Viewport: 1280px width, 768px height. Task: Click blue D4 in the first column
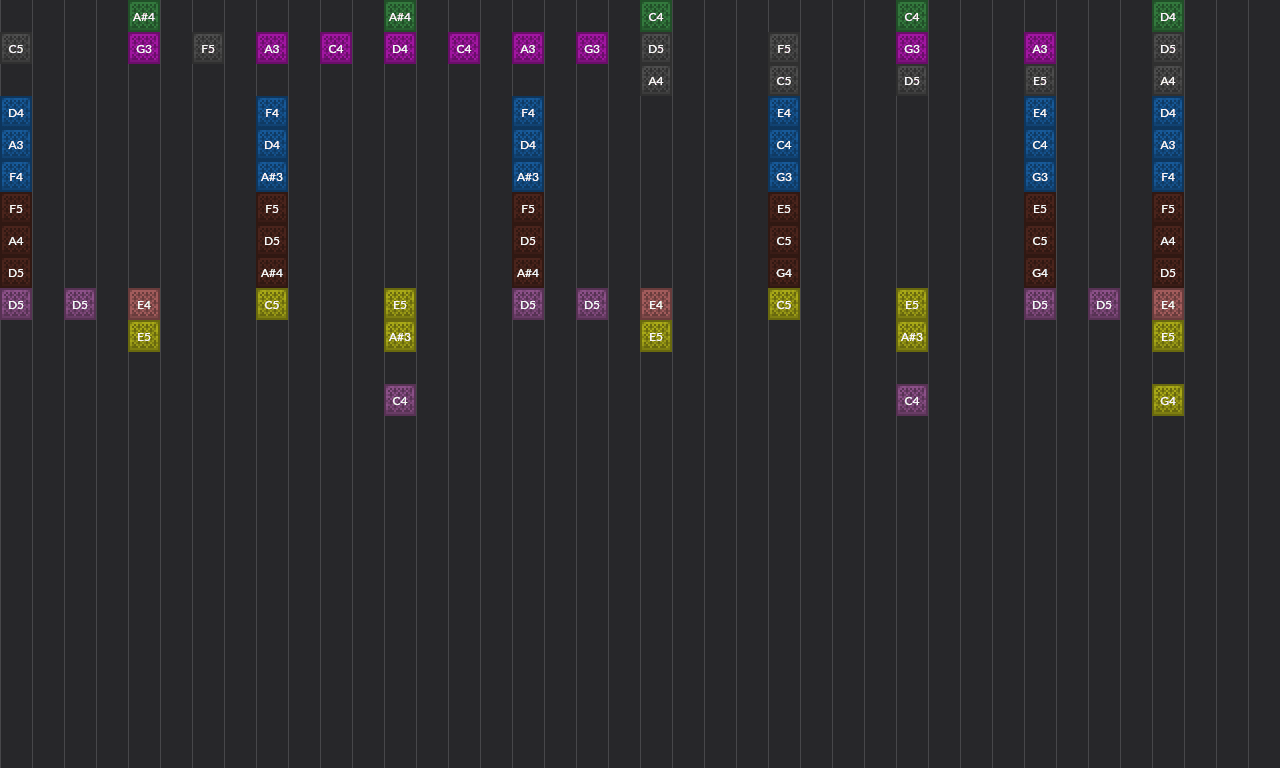[x=16, y=112]
